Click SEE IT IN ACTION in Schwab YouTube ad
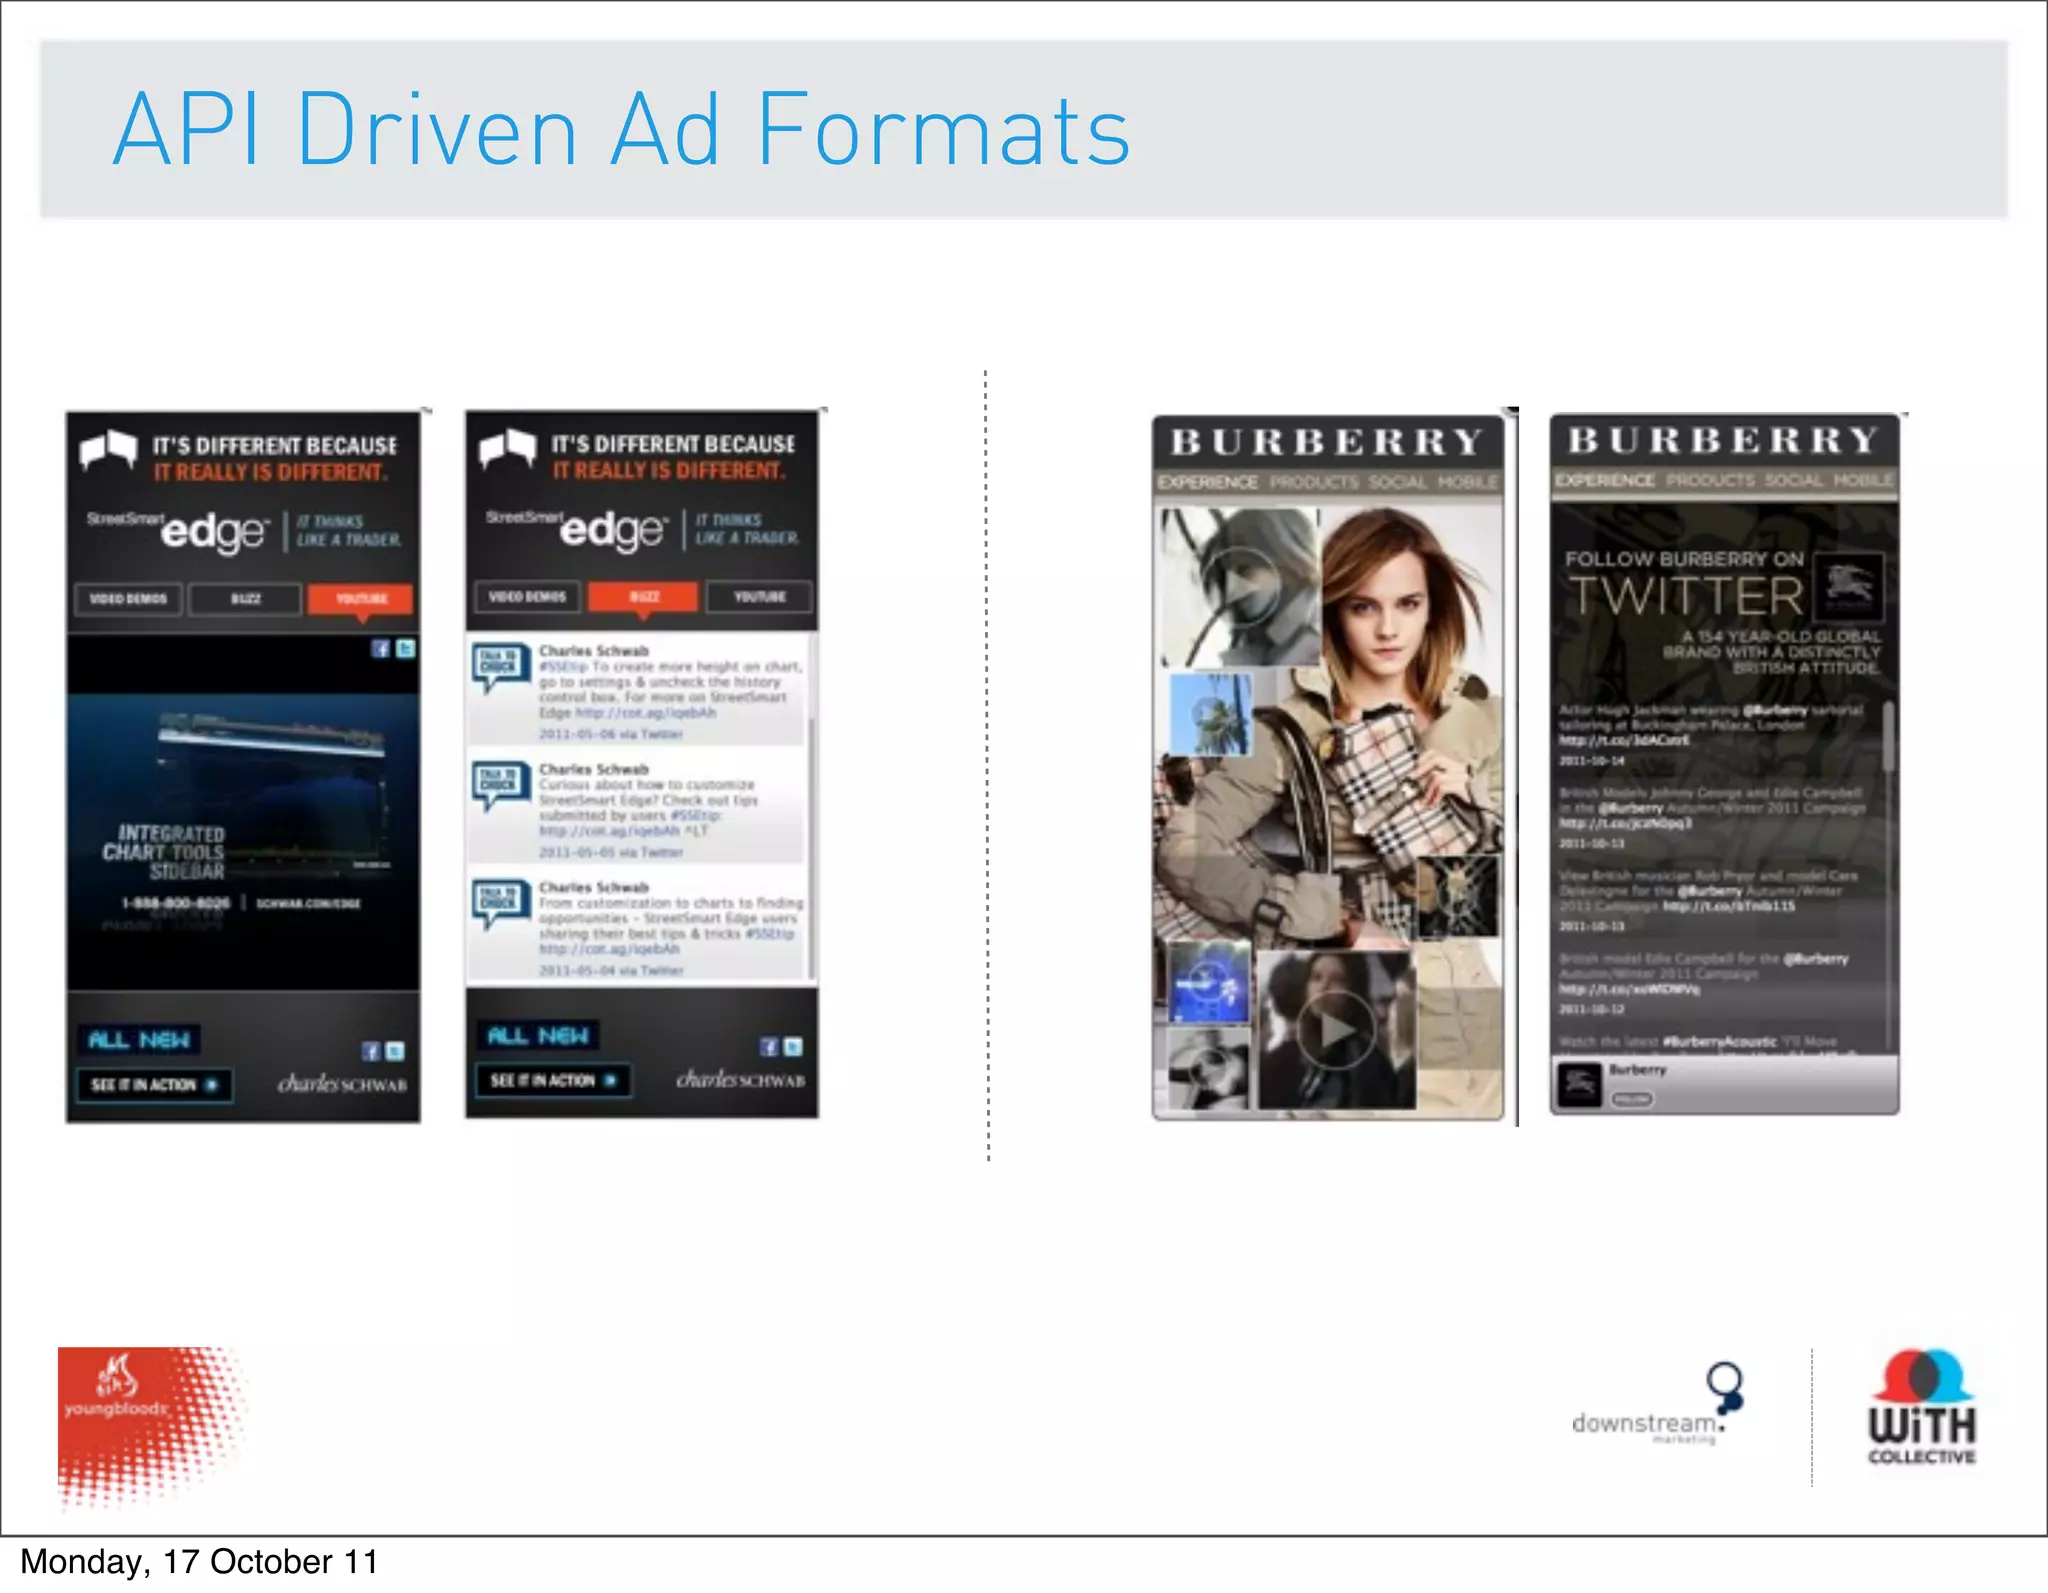This screenshot has width=2048, height=1593. pos(155,1085)
